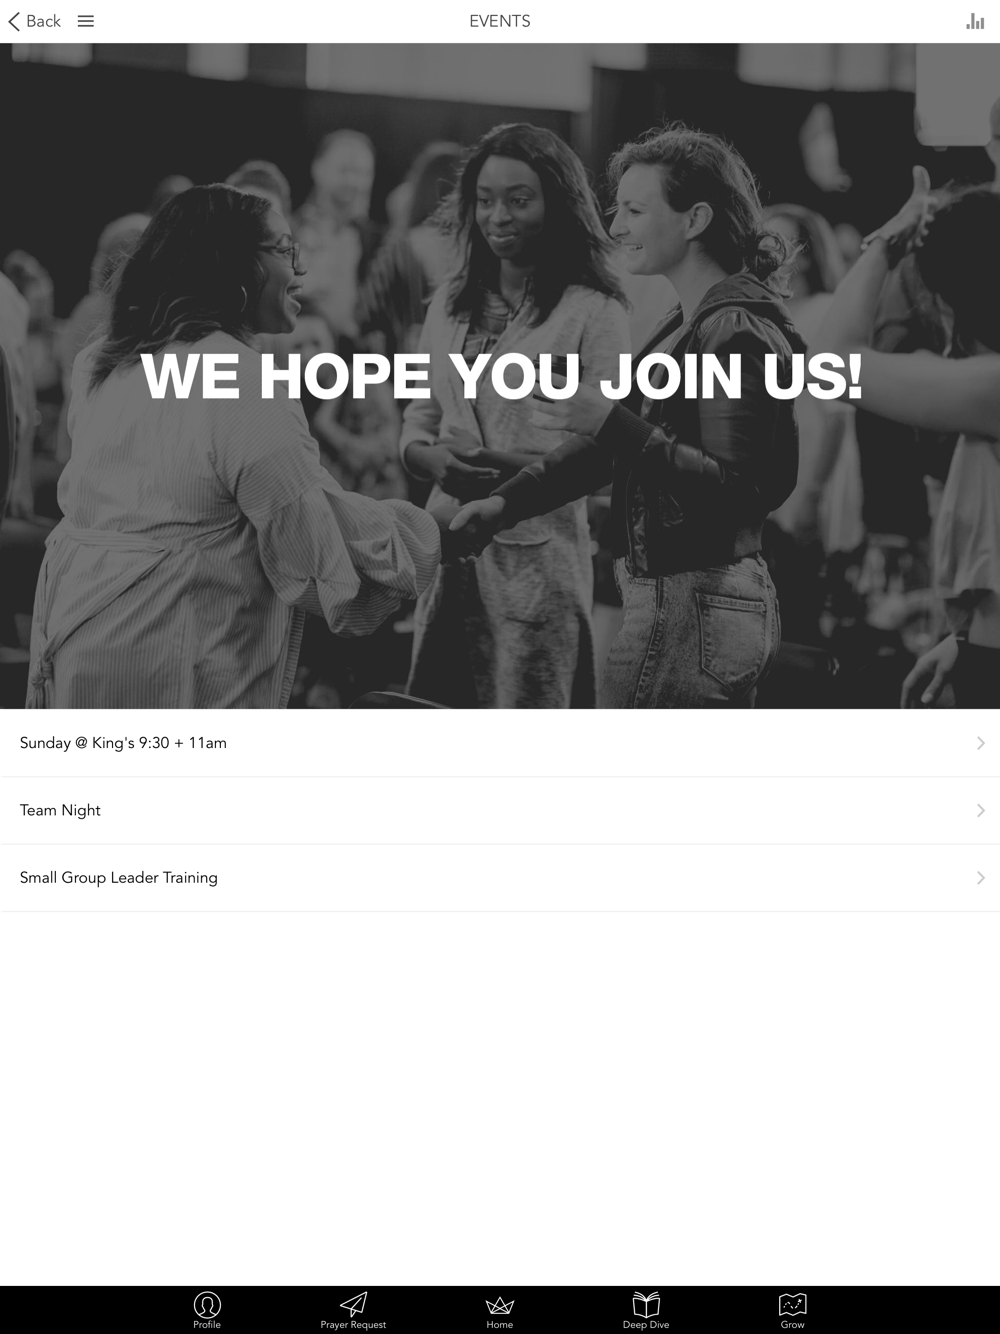Expand chevron for Sunday @ King's row

click(x=981, y=743)
